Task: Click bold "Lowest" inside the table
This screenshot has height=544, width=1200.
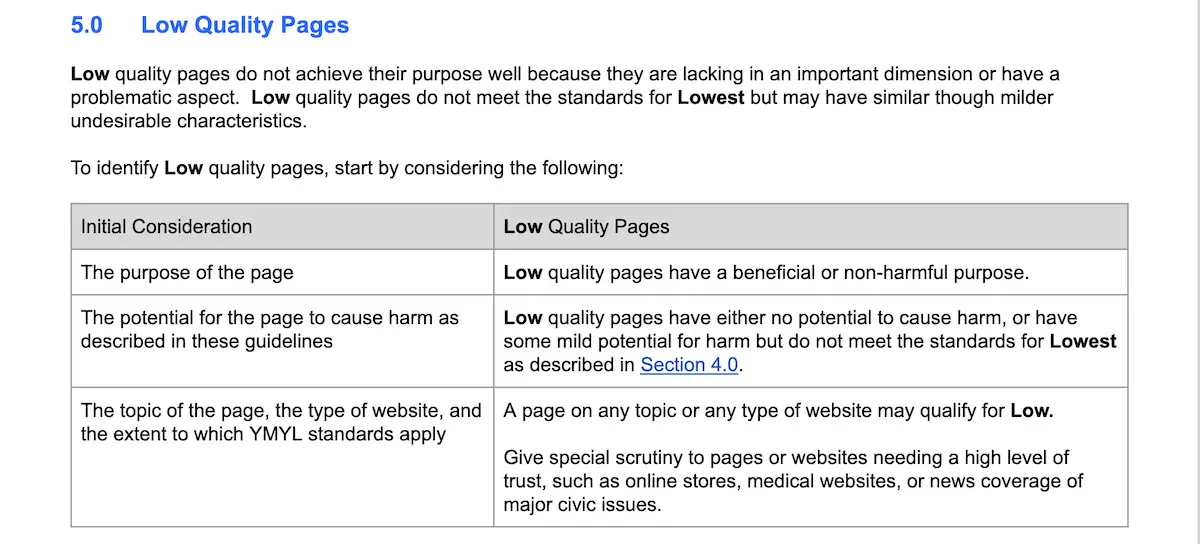Action: click(1083, 342)
